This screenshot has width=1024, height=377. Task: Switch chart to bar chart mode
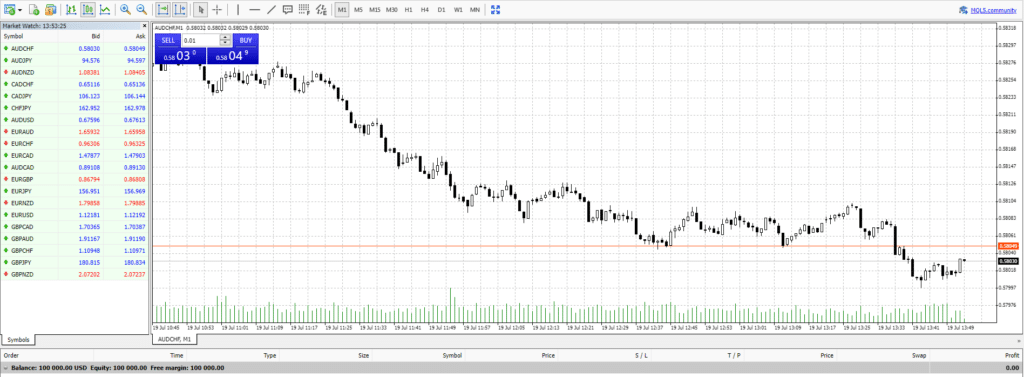click(x=71, y=10)
